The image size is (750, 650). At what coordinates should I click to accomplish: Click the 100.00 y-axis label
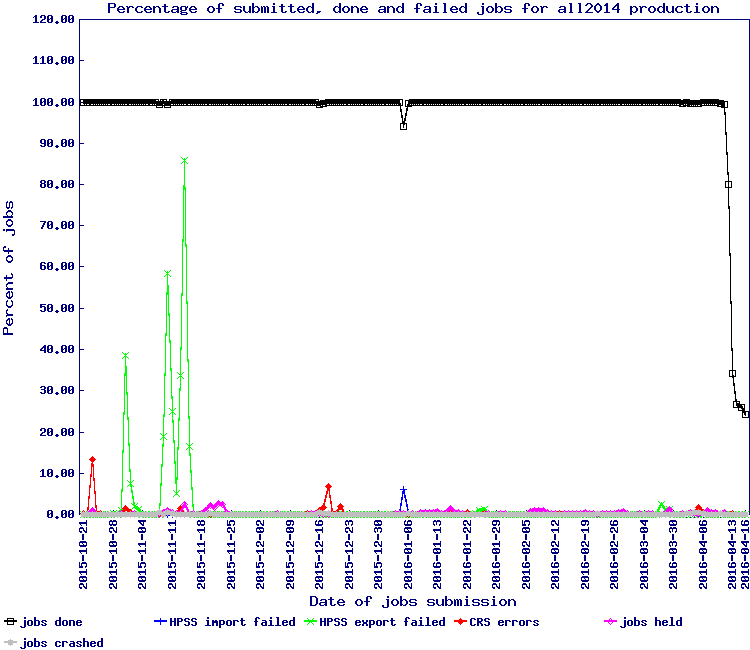click(54, 102)
